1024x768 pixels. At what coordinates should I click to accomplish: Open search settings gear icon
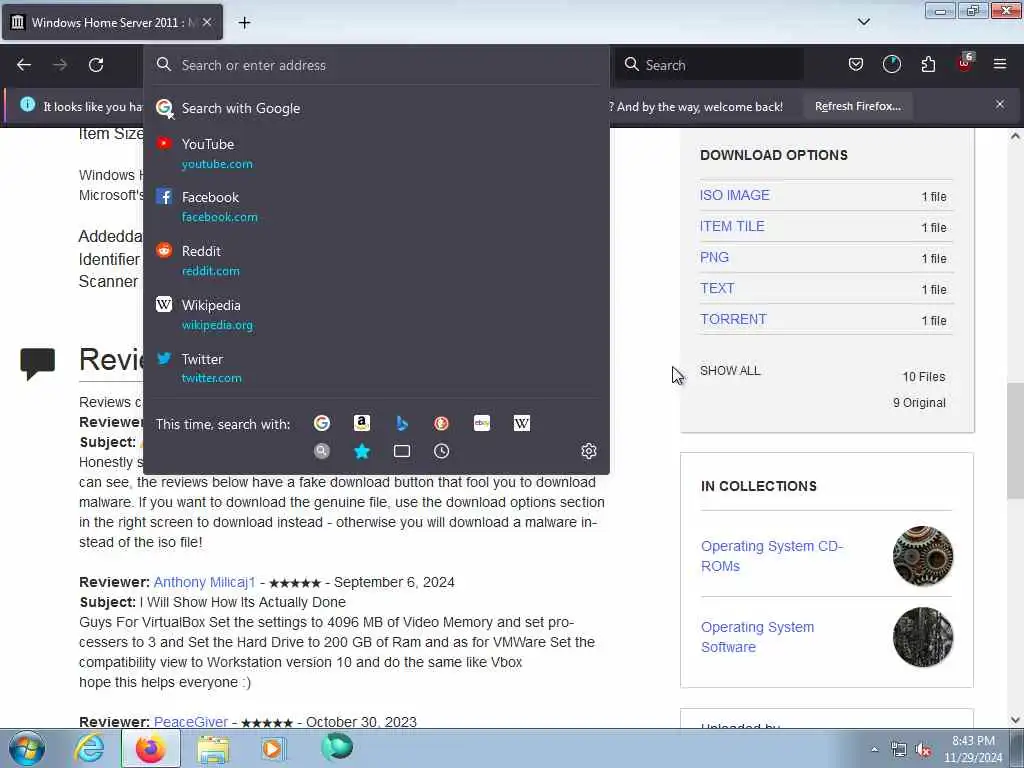tap(588, 451)
